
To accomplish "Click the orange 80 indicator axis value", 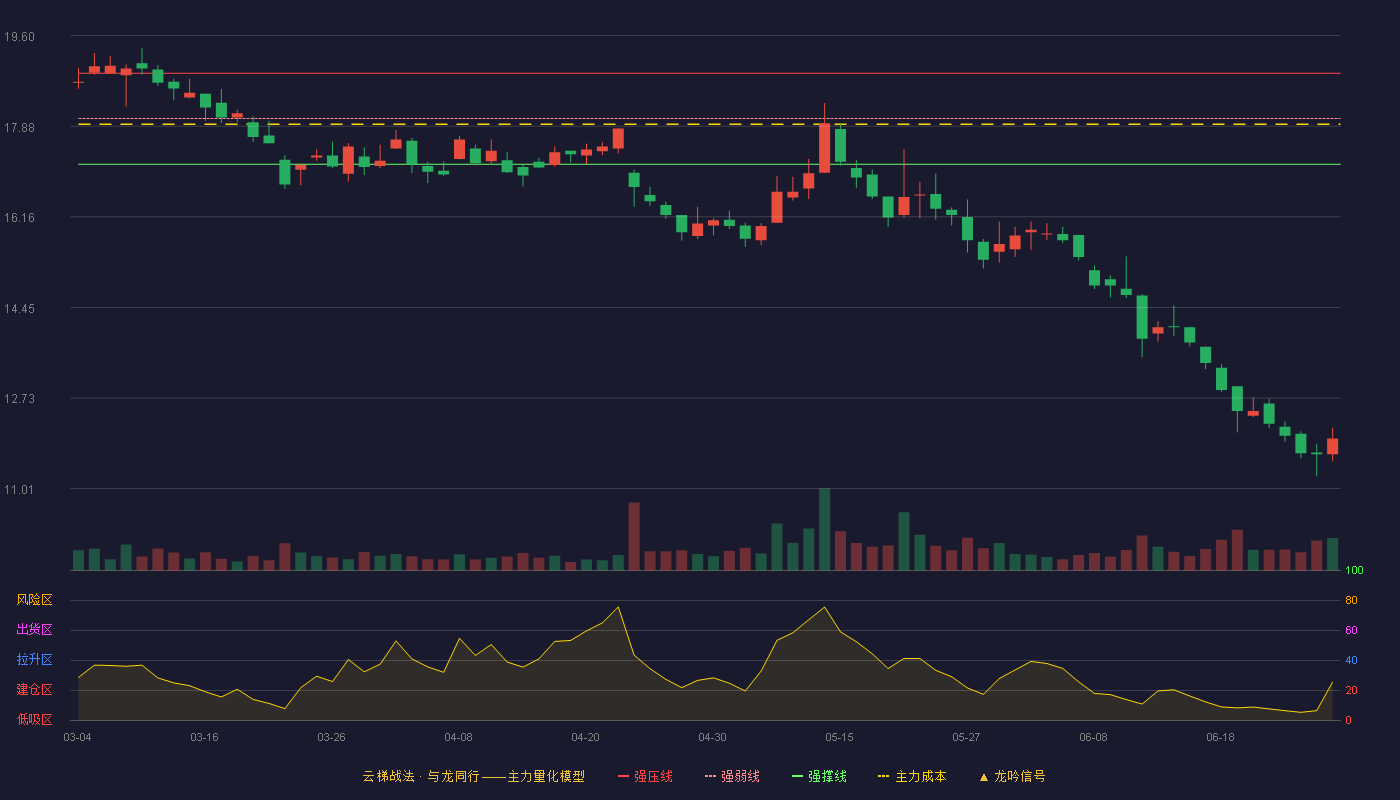I will (x=1351, y=600).
